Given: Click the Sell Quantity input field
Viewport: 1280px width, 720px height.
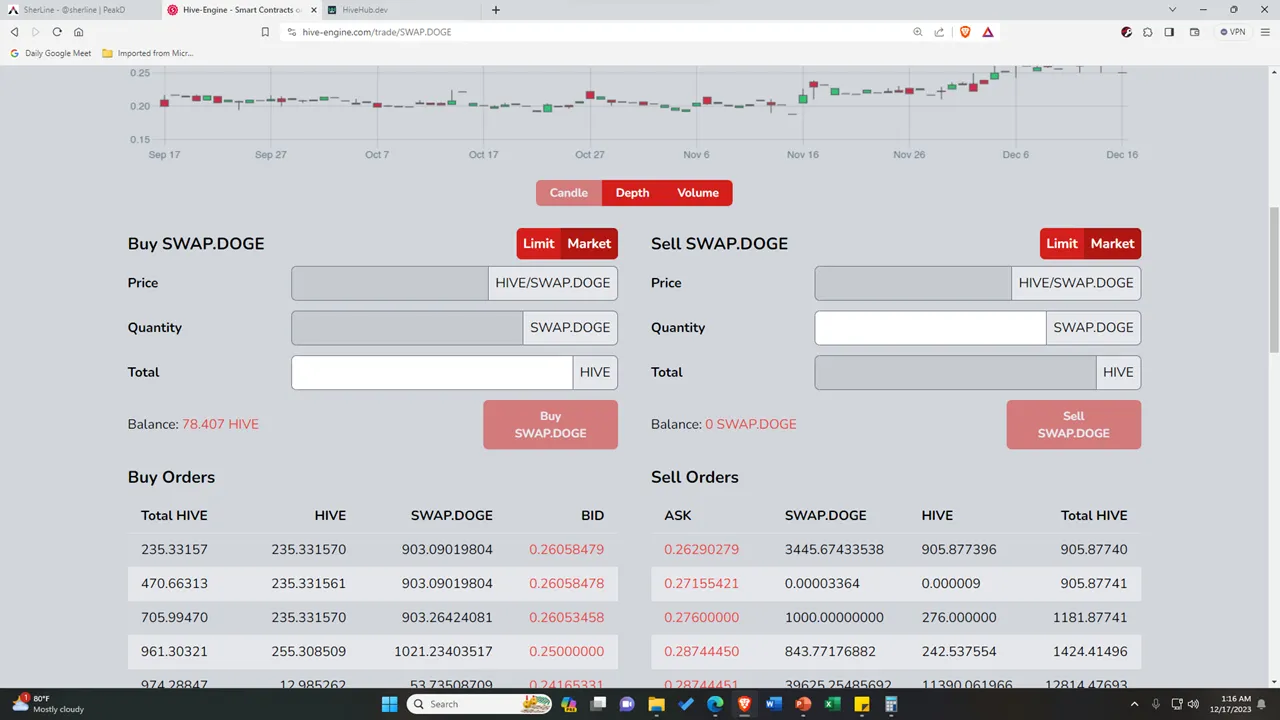Looking at the screenshot, I should point(930,327).
